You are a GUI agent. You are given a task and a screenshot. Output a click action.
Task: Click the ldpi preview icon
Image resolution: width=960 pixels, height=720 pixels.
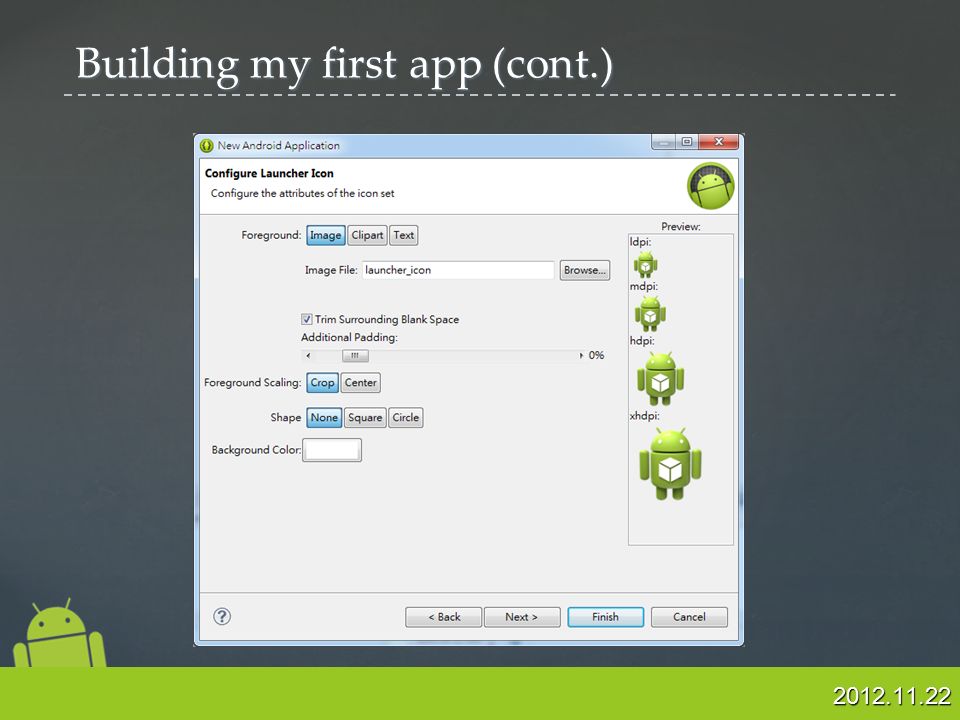(x=645, y=264)
